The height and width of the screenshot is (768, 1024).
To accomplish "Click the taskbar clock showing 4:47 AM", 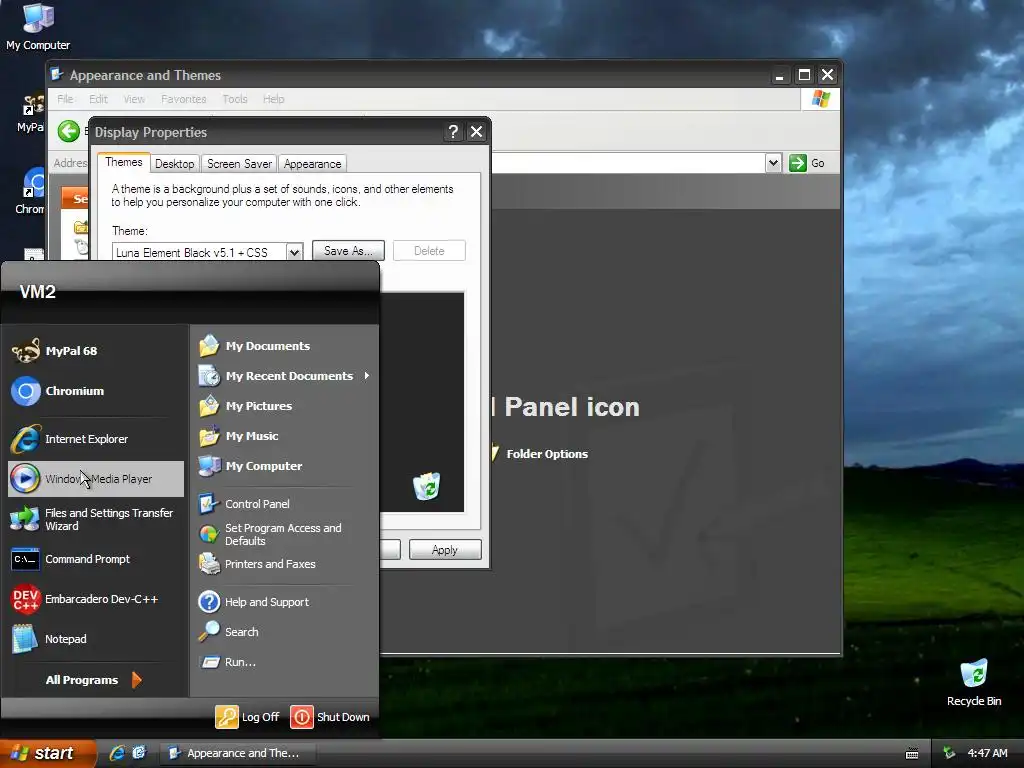I will pos(987,754).
